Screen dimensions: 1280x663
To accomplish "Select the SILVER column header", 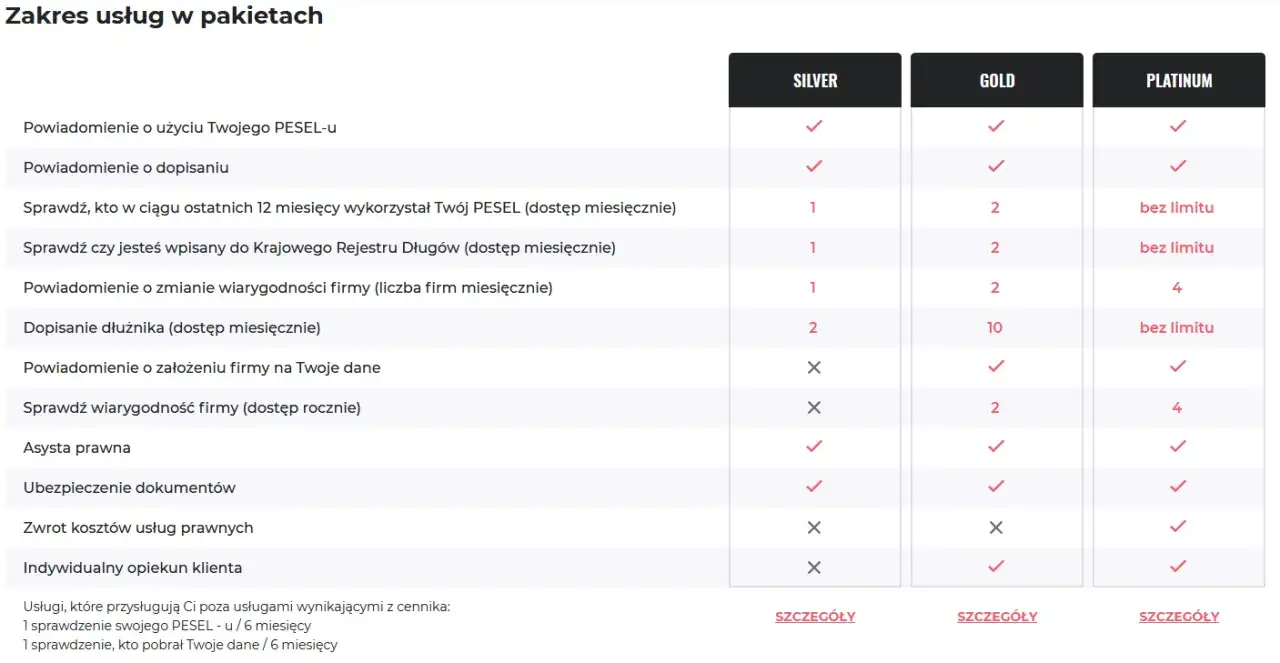I will click(x=814, y=79).
